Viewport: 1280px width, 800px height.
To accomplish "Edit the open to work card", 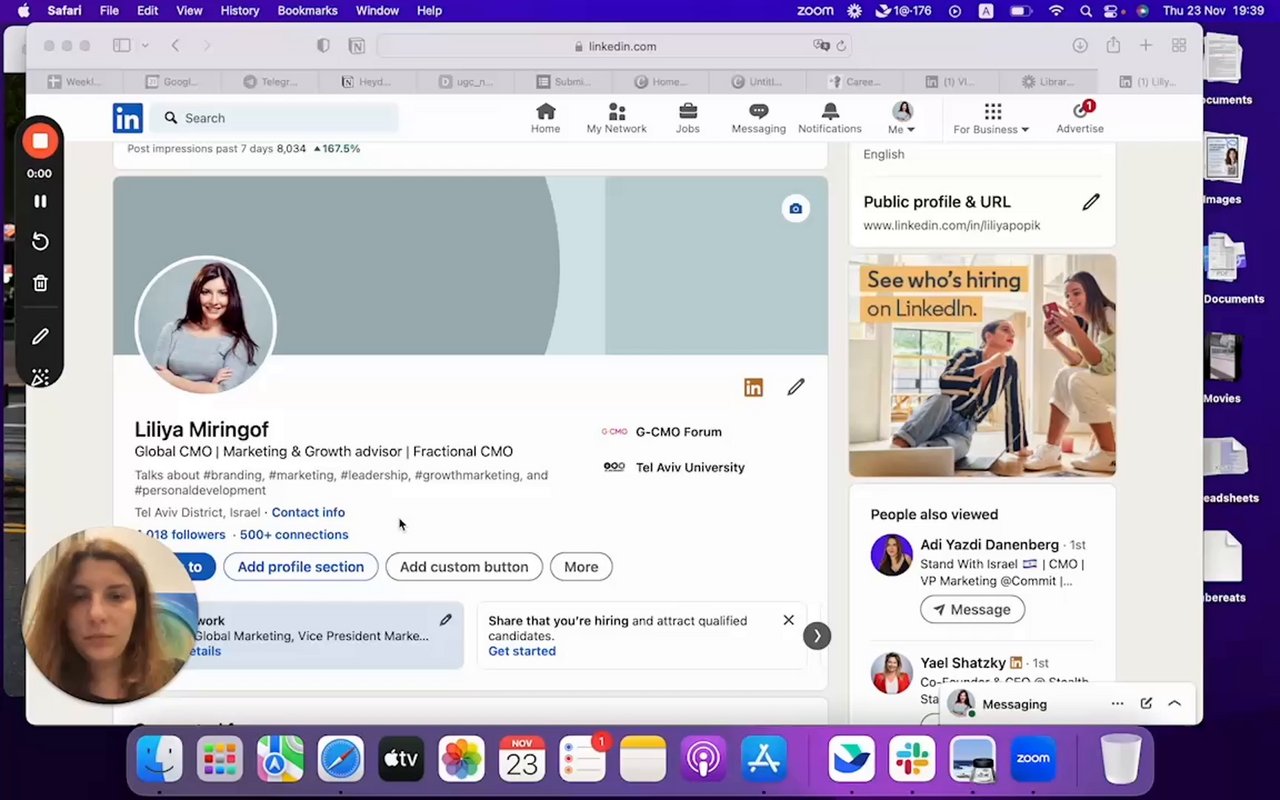I will (x=446, y=620).
